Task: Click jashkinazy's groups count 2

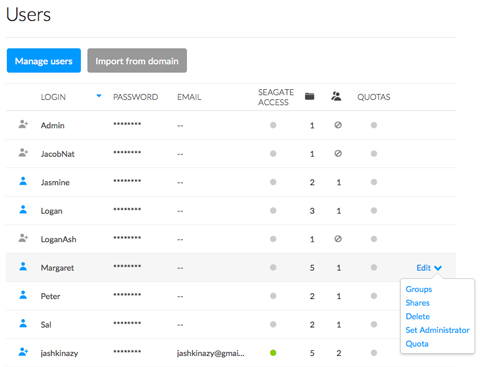Action: pos(339,353)
